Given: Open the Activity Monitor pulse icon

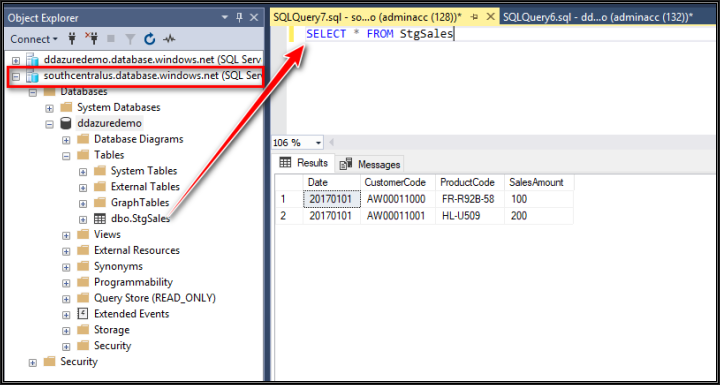Looking at the screenshot, I should [169, 40].
